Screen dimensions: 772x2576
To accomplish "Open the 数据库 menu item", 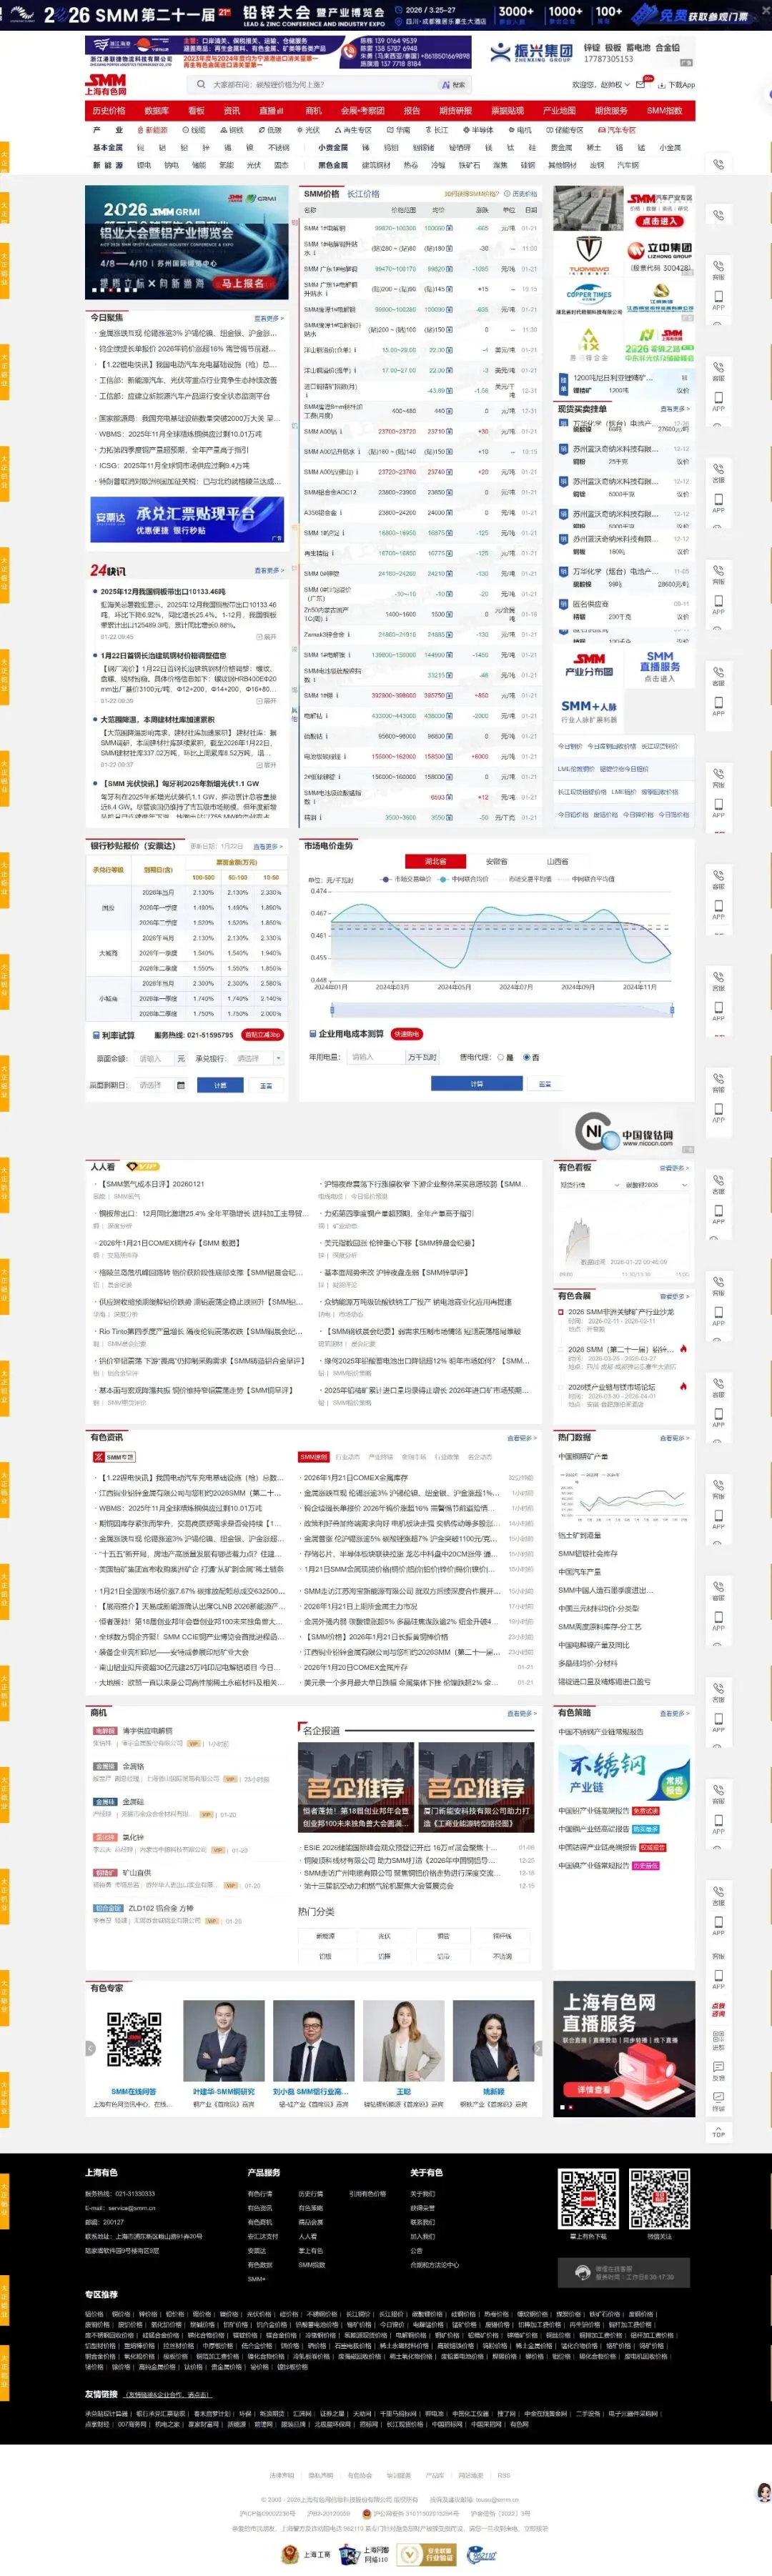I will 156,111.
